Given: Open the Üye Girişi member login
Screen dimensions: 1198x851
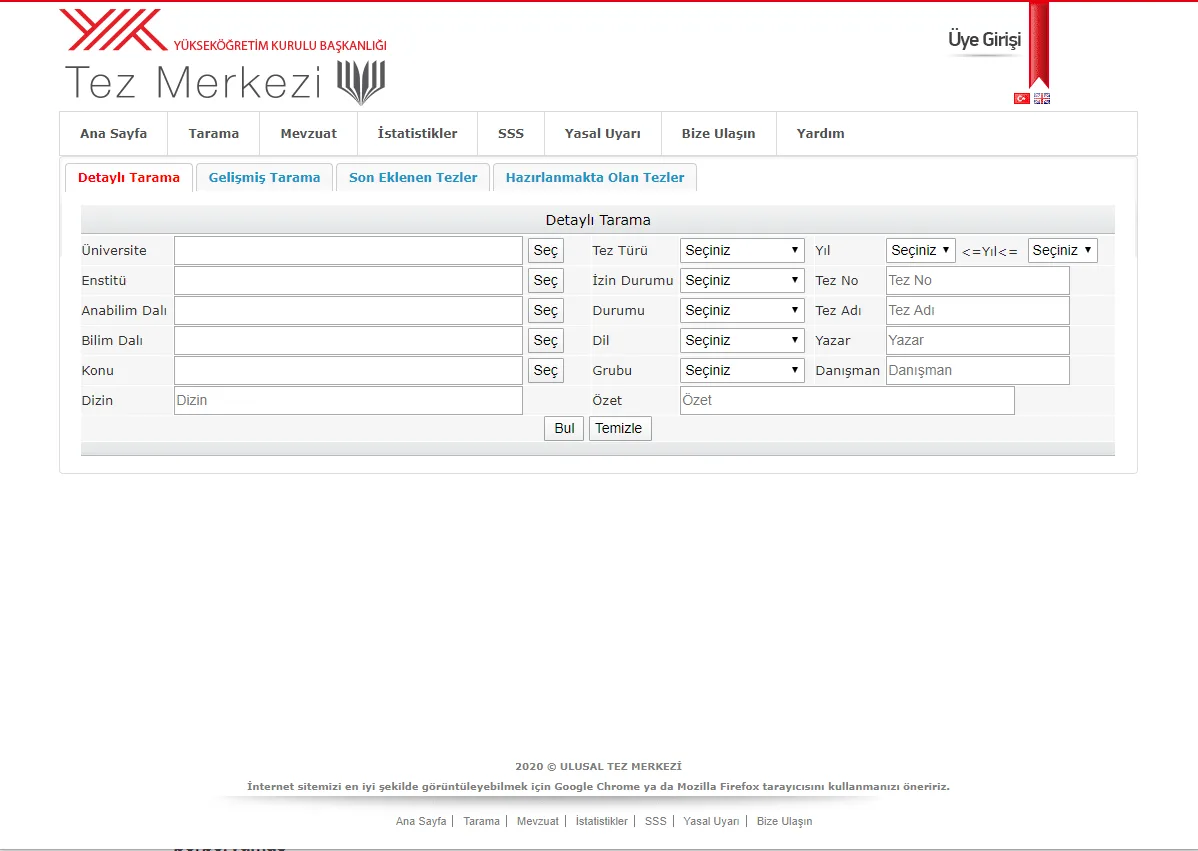Looking at the screenshot, I should (984, 39).
